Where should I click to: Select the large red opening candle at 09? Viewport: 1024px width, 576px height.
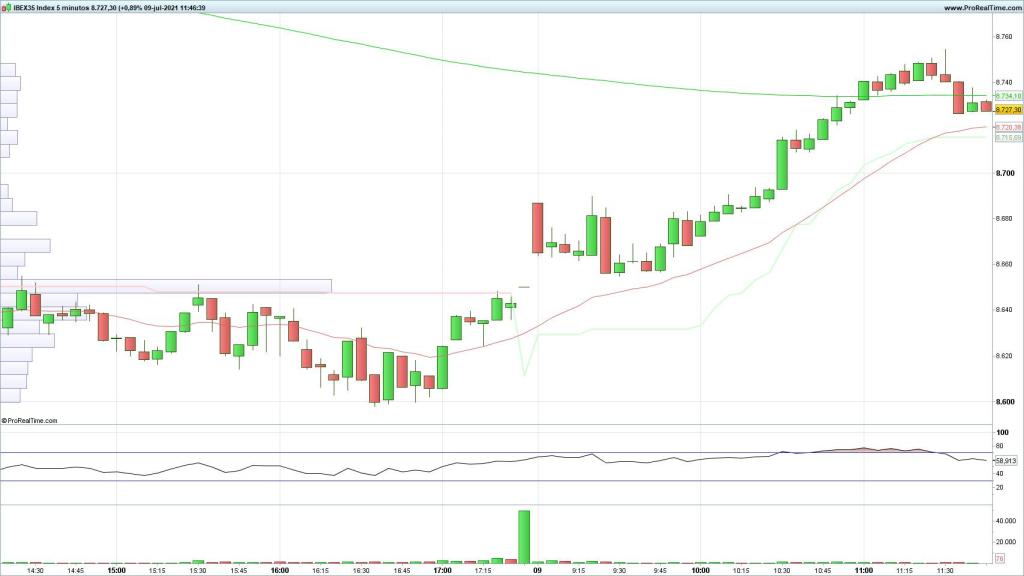537,227
